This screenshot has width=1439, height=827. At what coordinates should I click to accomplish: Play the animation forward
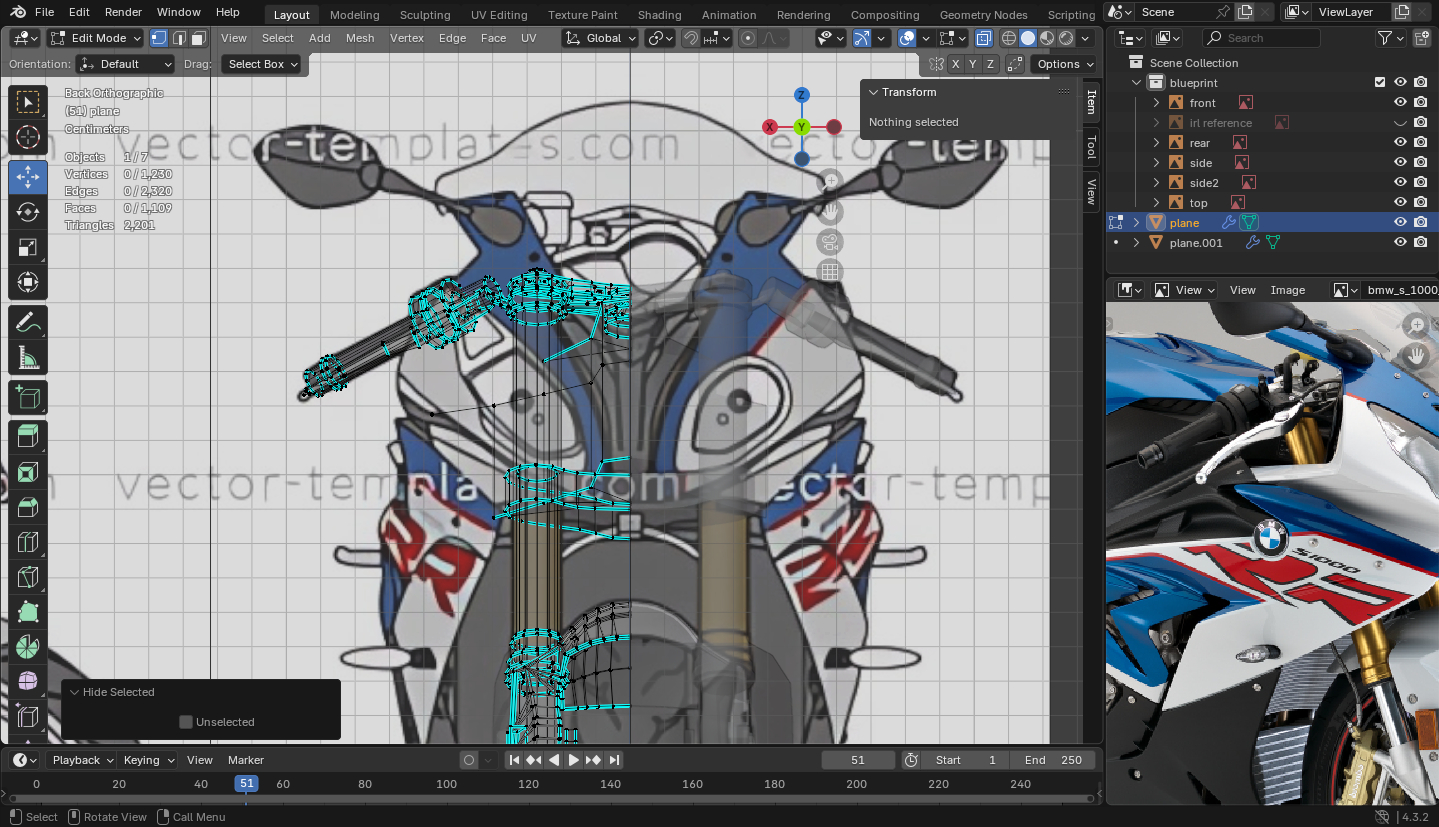point(574,760)
